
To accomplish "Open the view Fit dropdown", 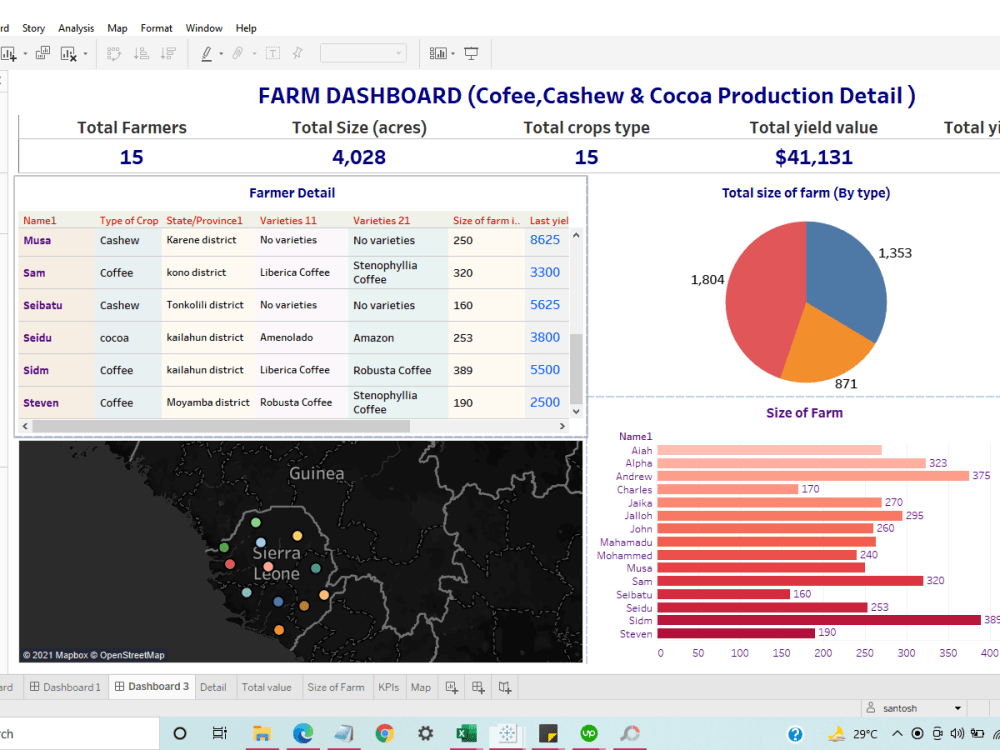I will [x=397, y=52].
